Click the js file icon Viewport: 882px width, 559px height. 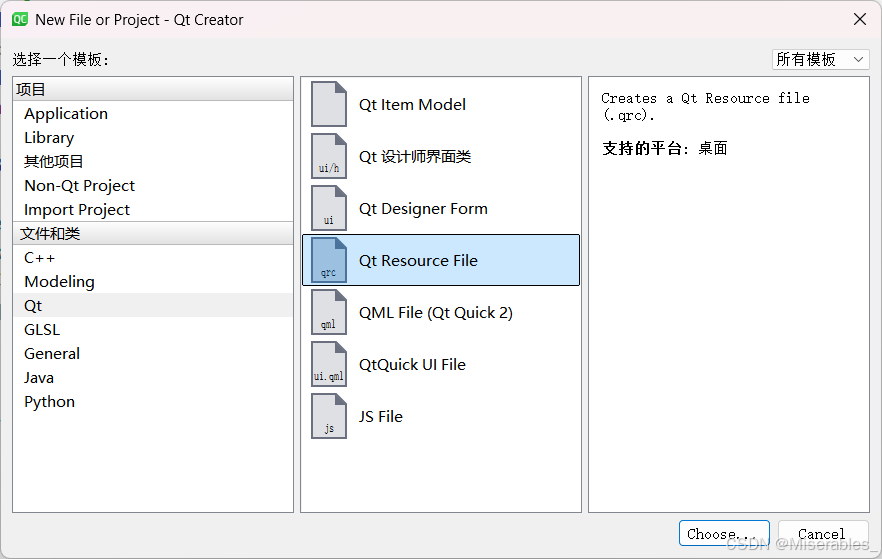329,416
